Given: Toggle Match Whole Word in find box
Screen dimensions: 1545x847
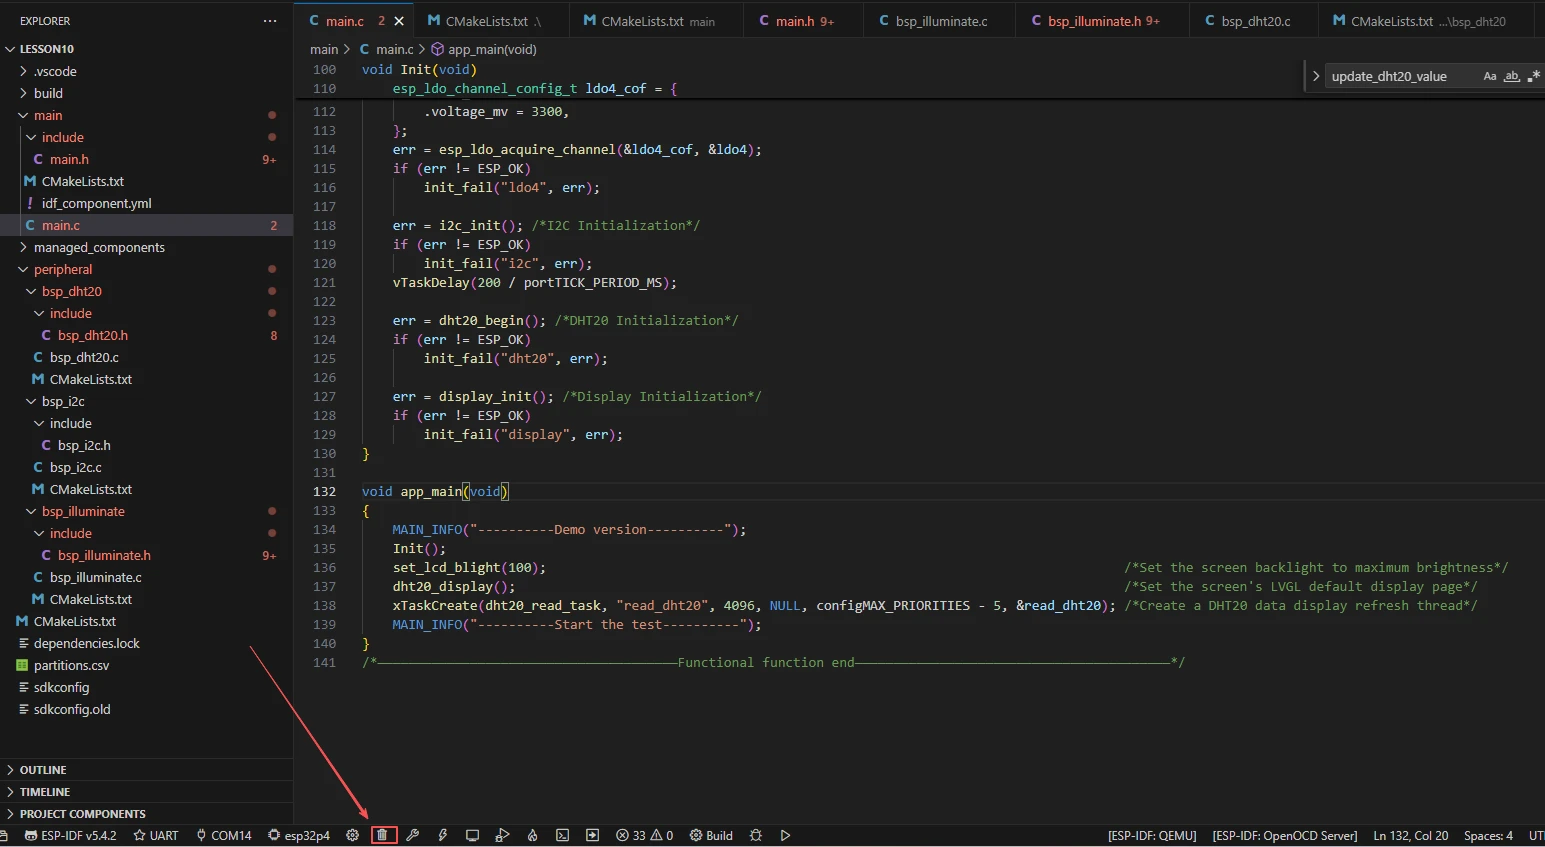Looking at the screenshot, I should (1511, 76).
